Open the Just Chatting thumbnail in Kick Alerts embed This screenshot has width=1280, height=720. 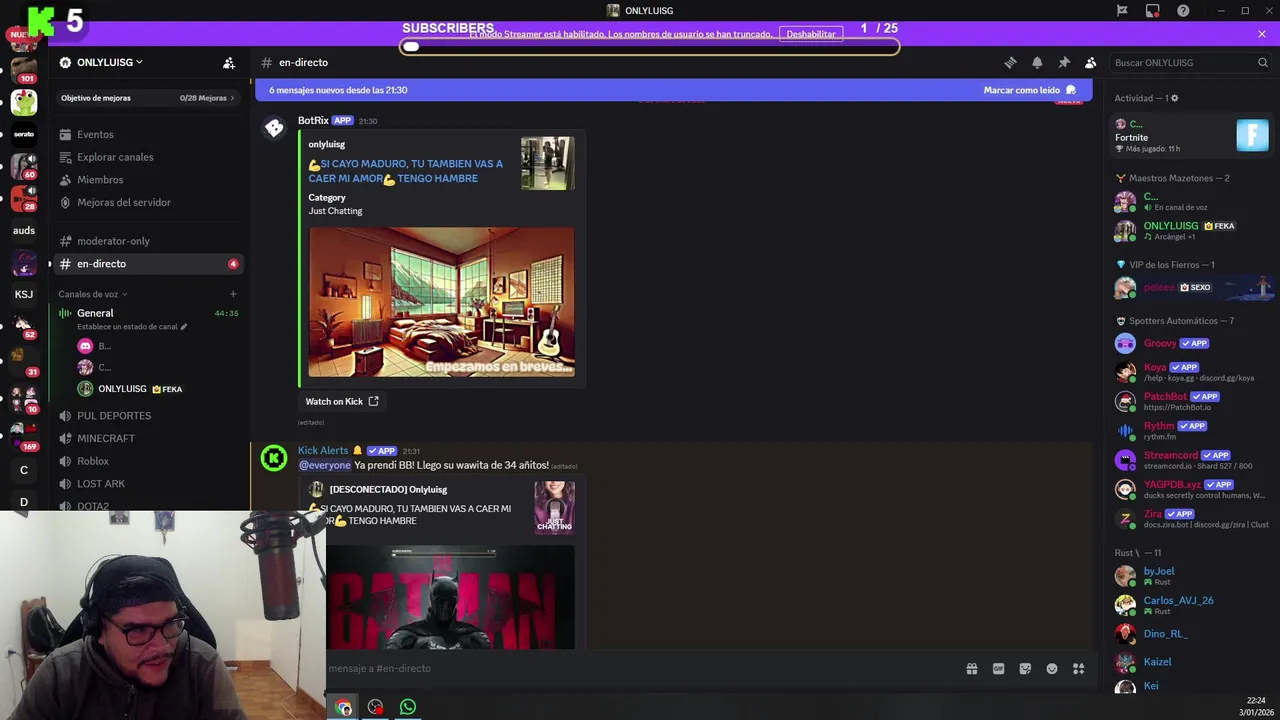pyautogui.click(x=554, y=508)
